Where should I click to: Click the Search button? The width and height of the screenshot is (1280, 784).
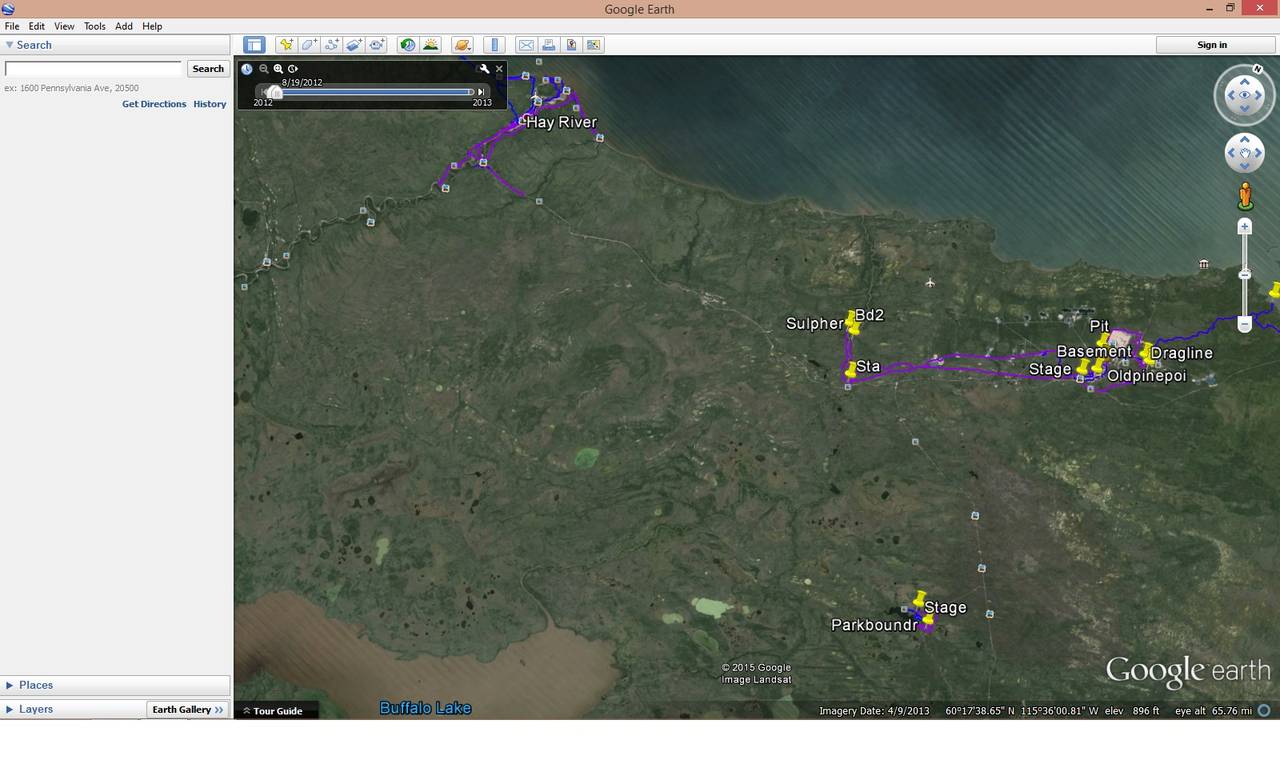(208, 69)
